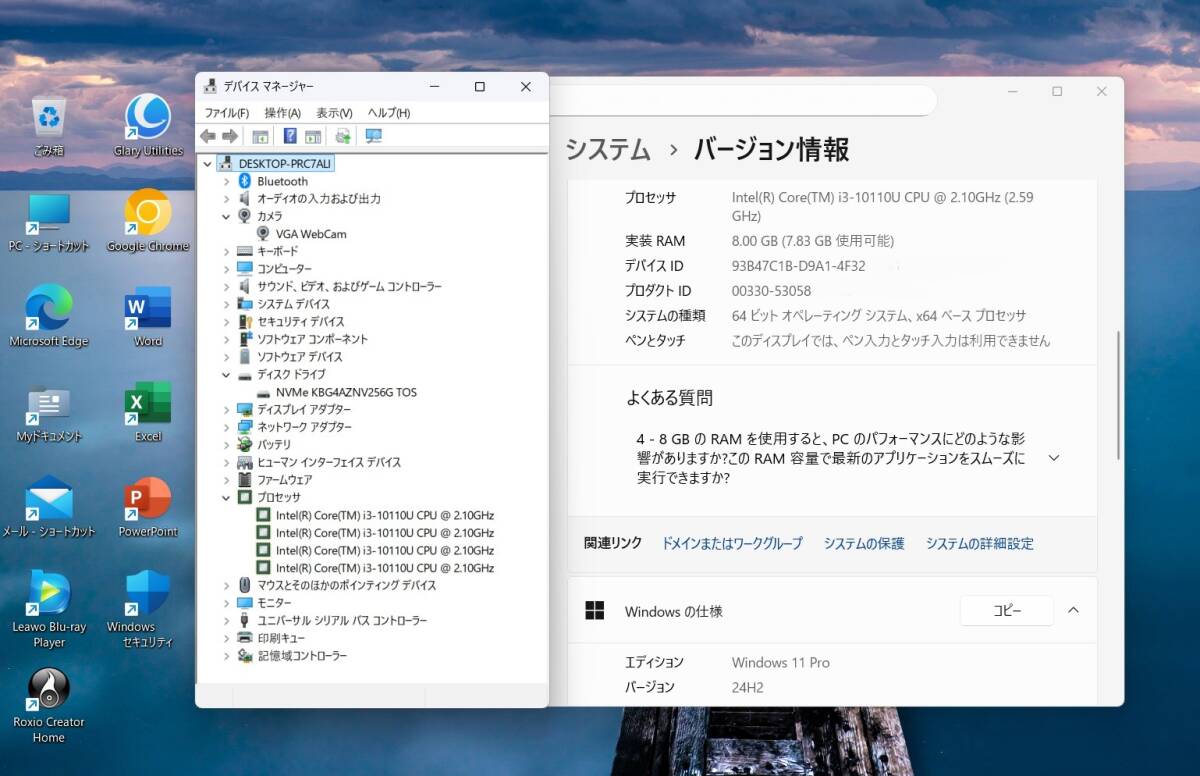Collapse the プロセッサ tree node
The image size is (1200, 776).
[x=226, y=497]
